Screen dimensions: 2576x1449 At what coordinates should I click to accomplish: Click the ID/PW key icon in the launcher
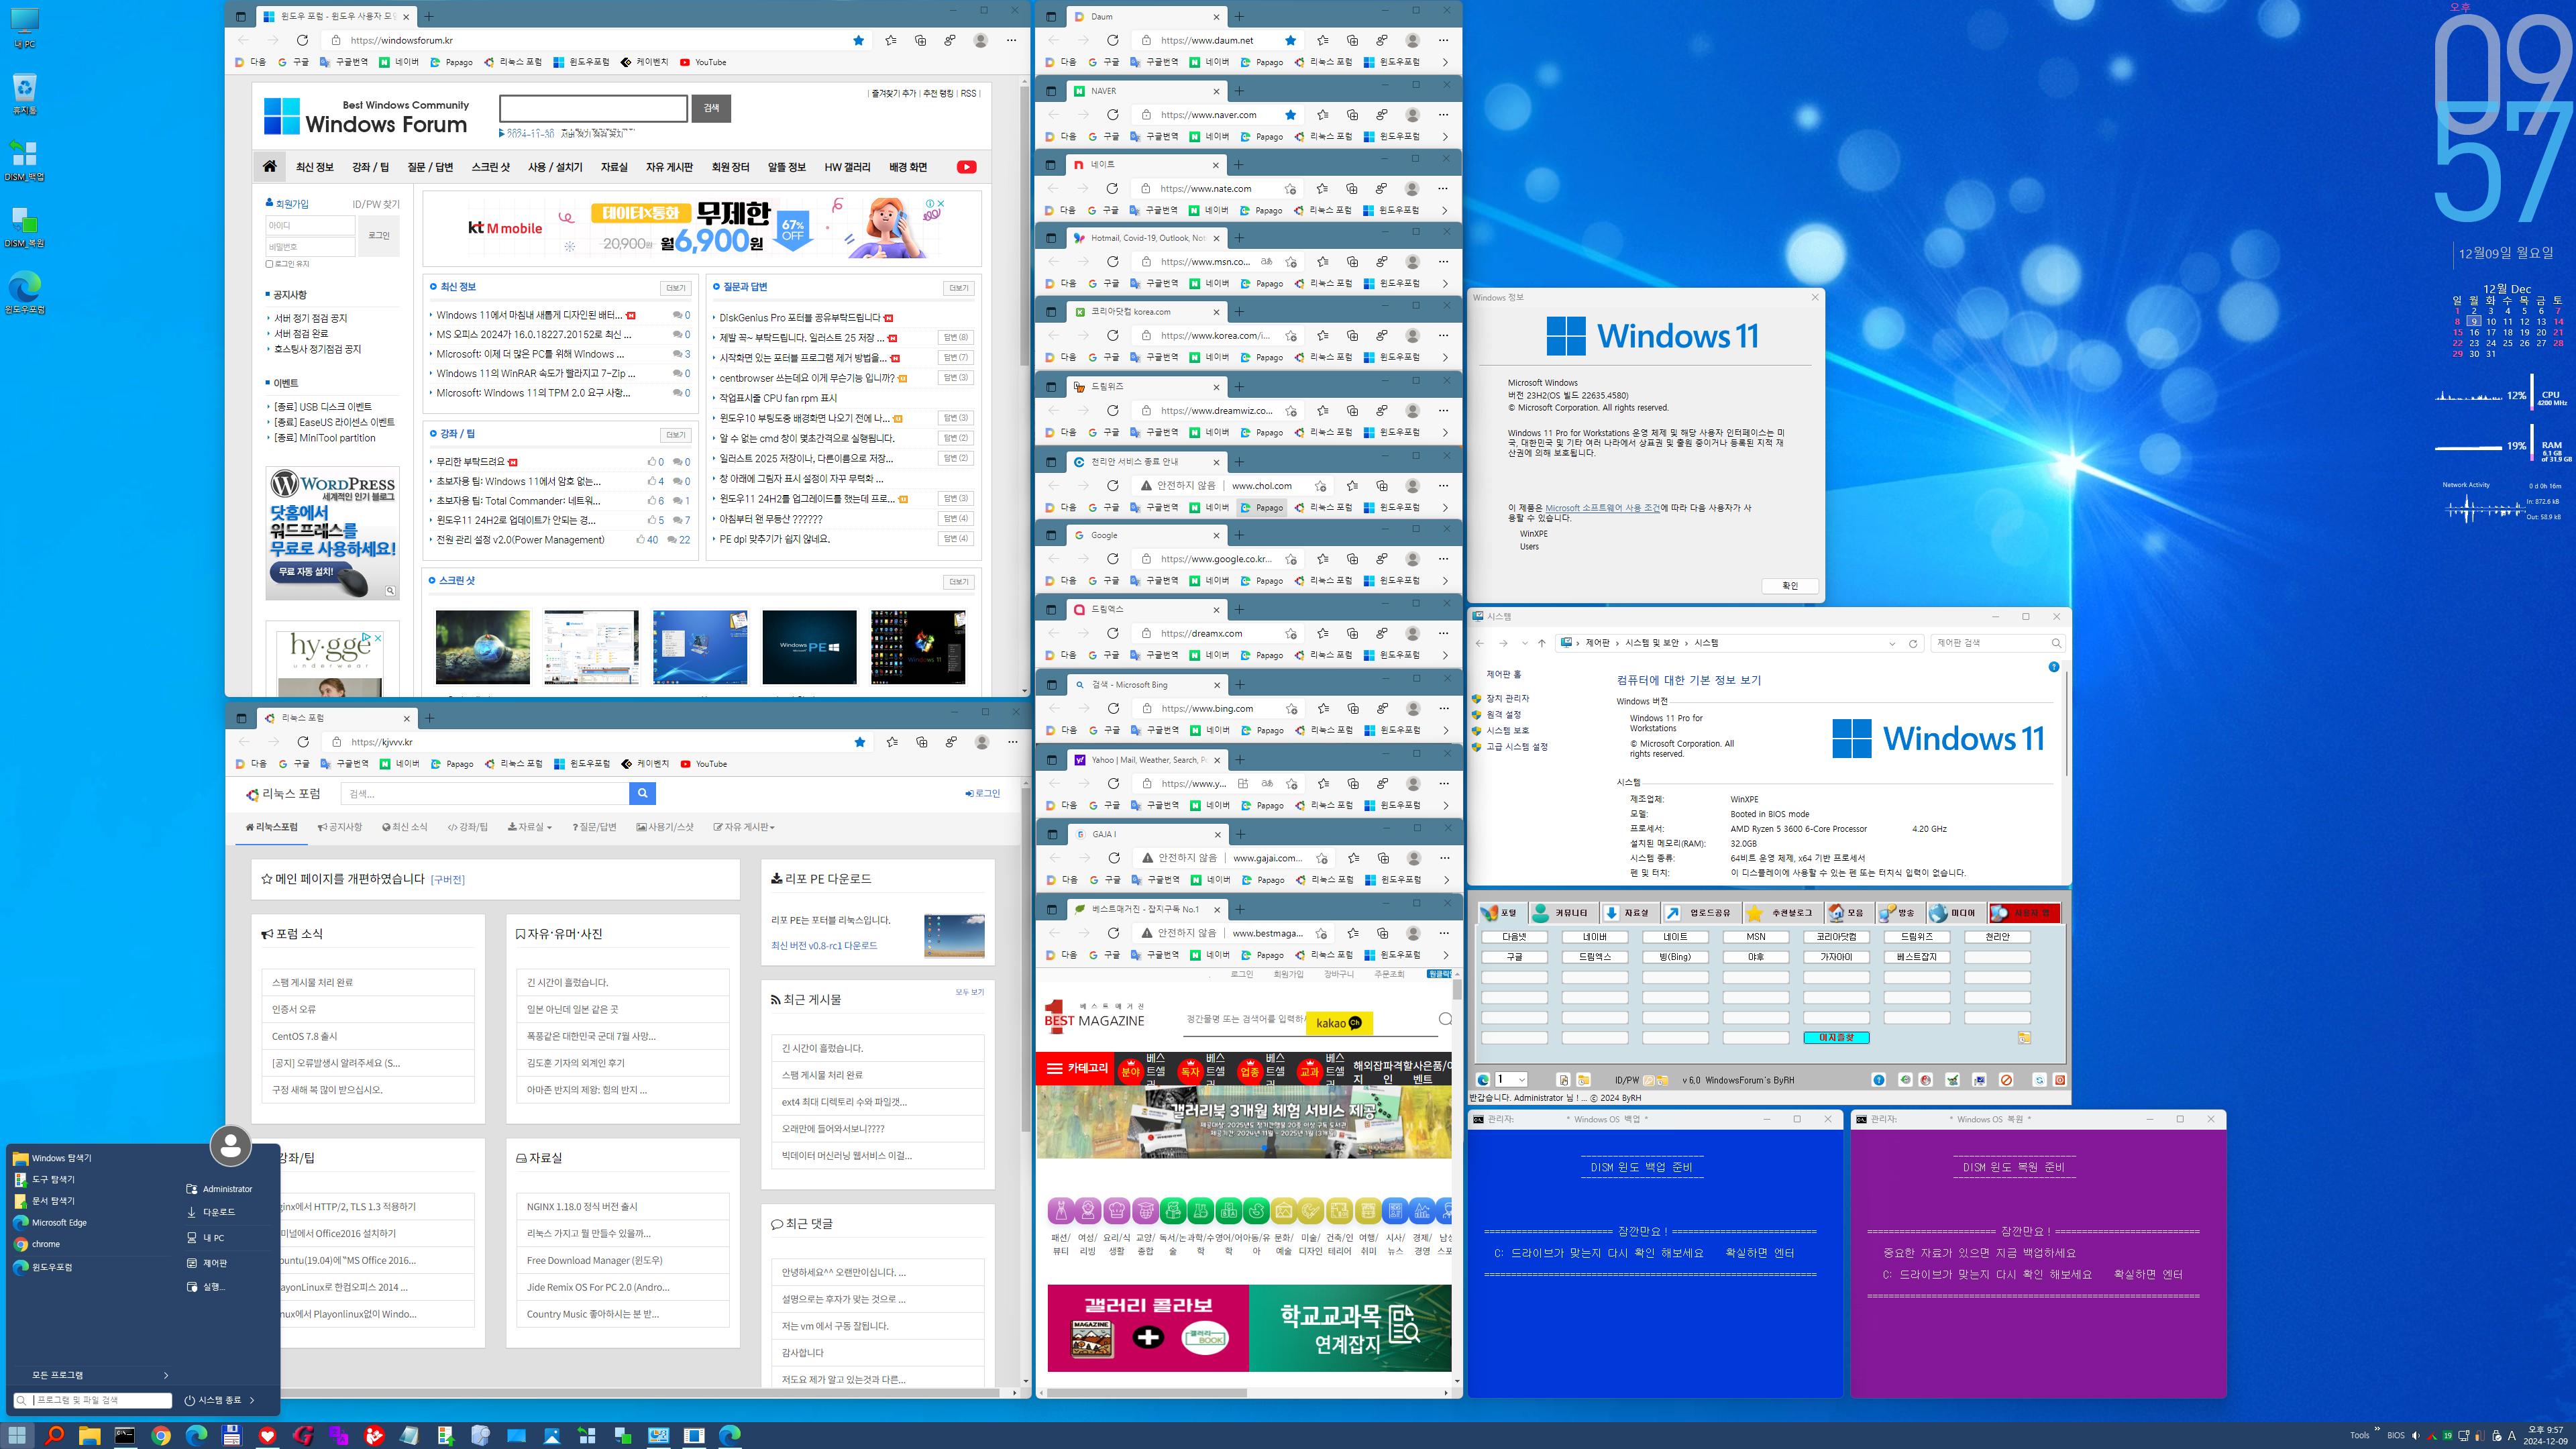(1648, 1080)
